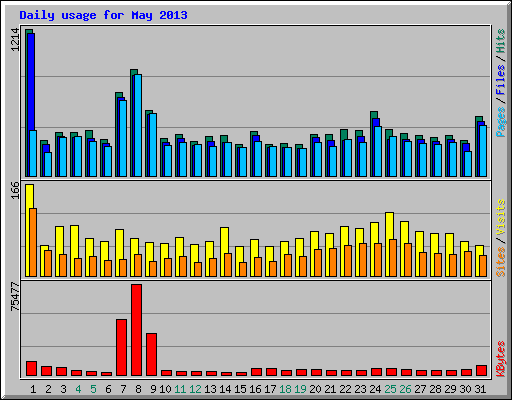Click day label 20 on the x-axis
Viewport: 512px width, 400px height.
(x=315, y=389)
